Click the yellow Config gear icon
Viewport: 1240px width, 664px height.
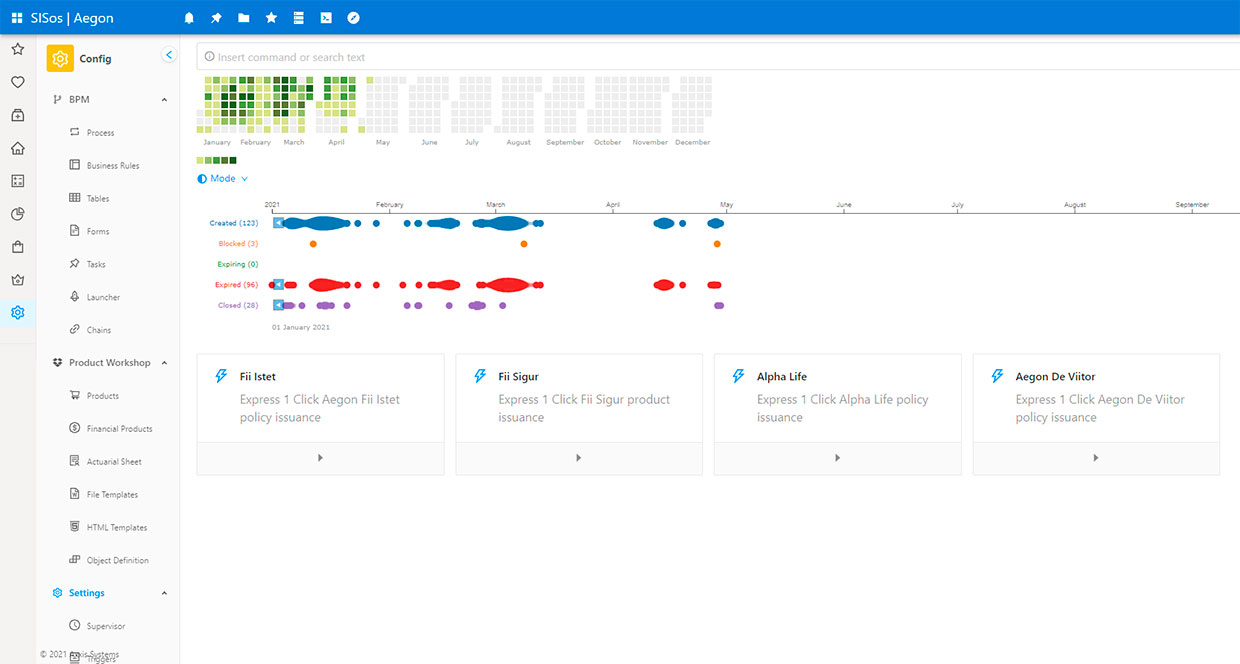click(x=60, y=59)
